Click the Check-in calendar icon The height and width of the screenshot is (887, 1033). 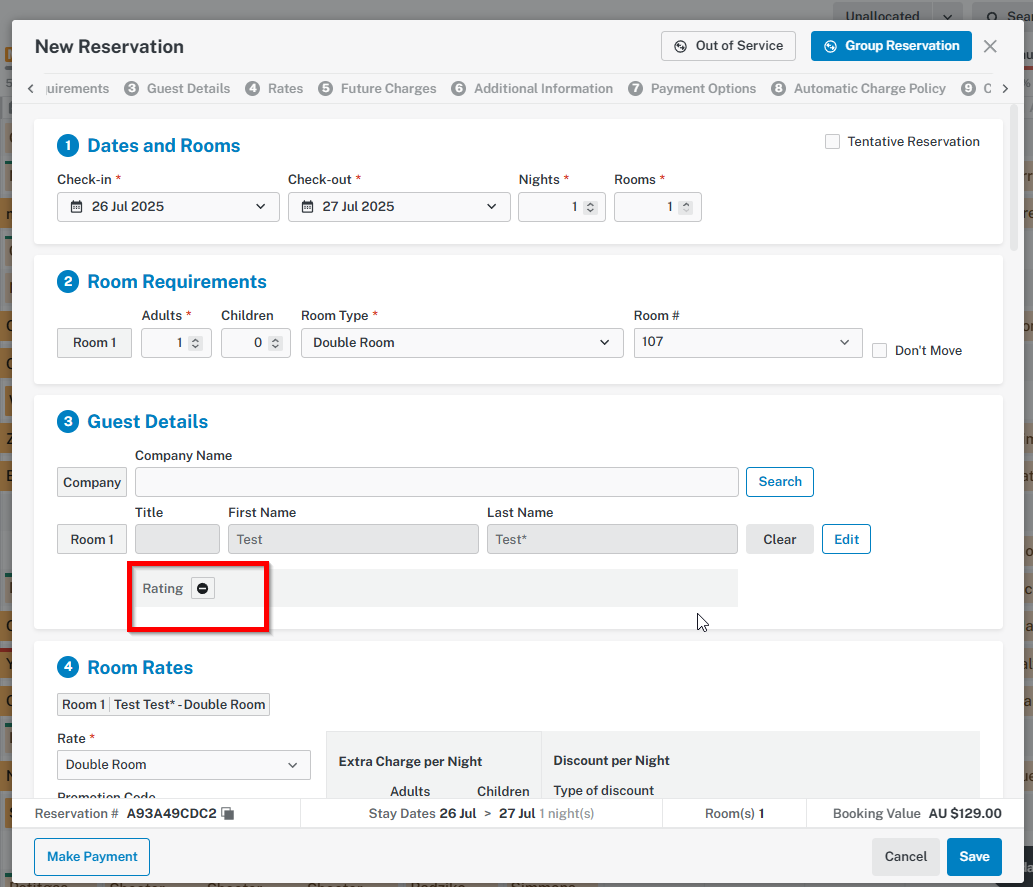pos(77,207)
